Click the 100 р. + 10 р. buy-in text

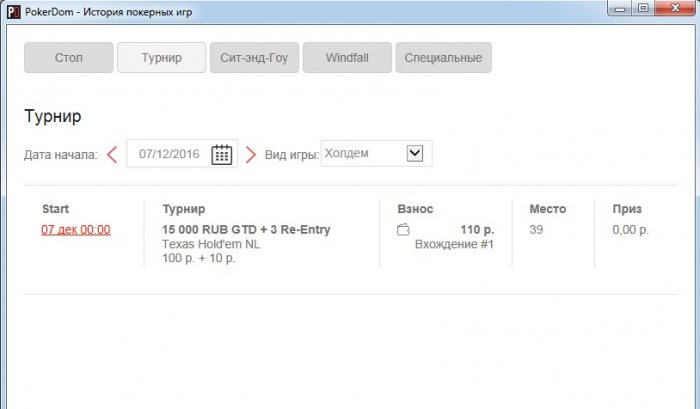click(199, 258)
